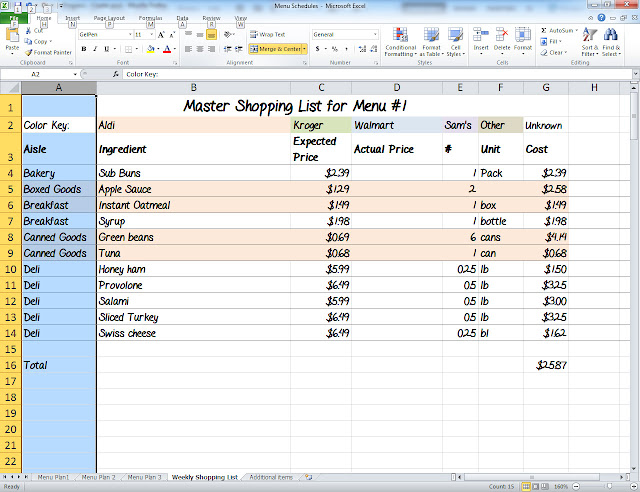640x492 pixels.
Task: Click the insert function fx icon
Action: (116, 74)
